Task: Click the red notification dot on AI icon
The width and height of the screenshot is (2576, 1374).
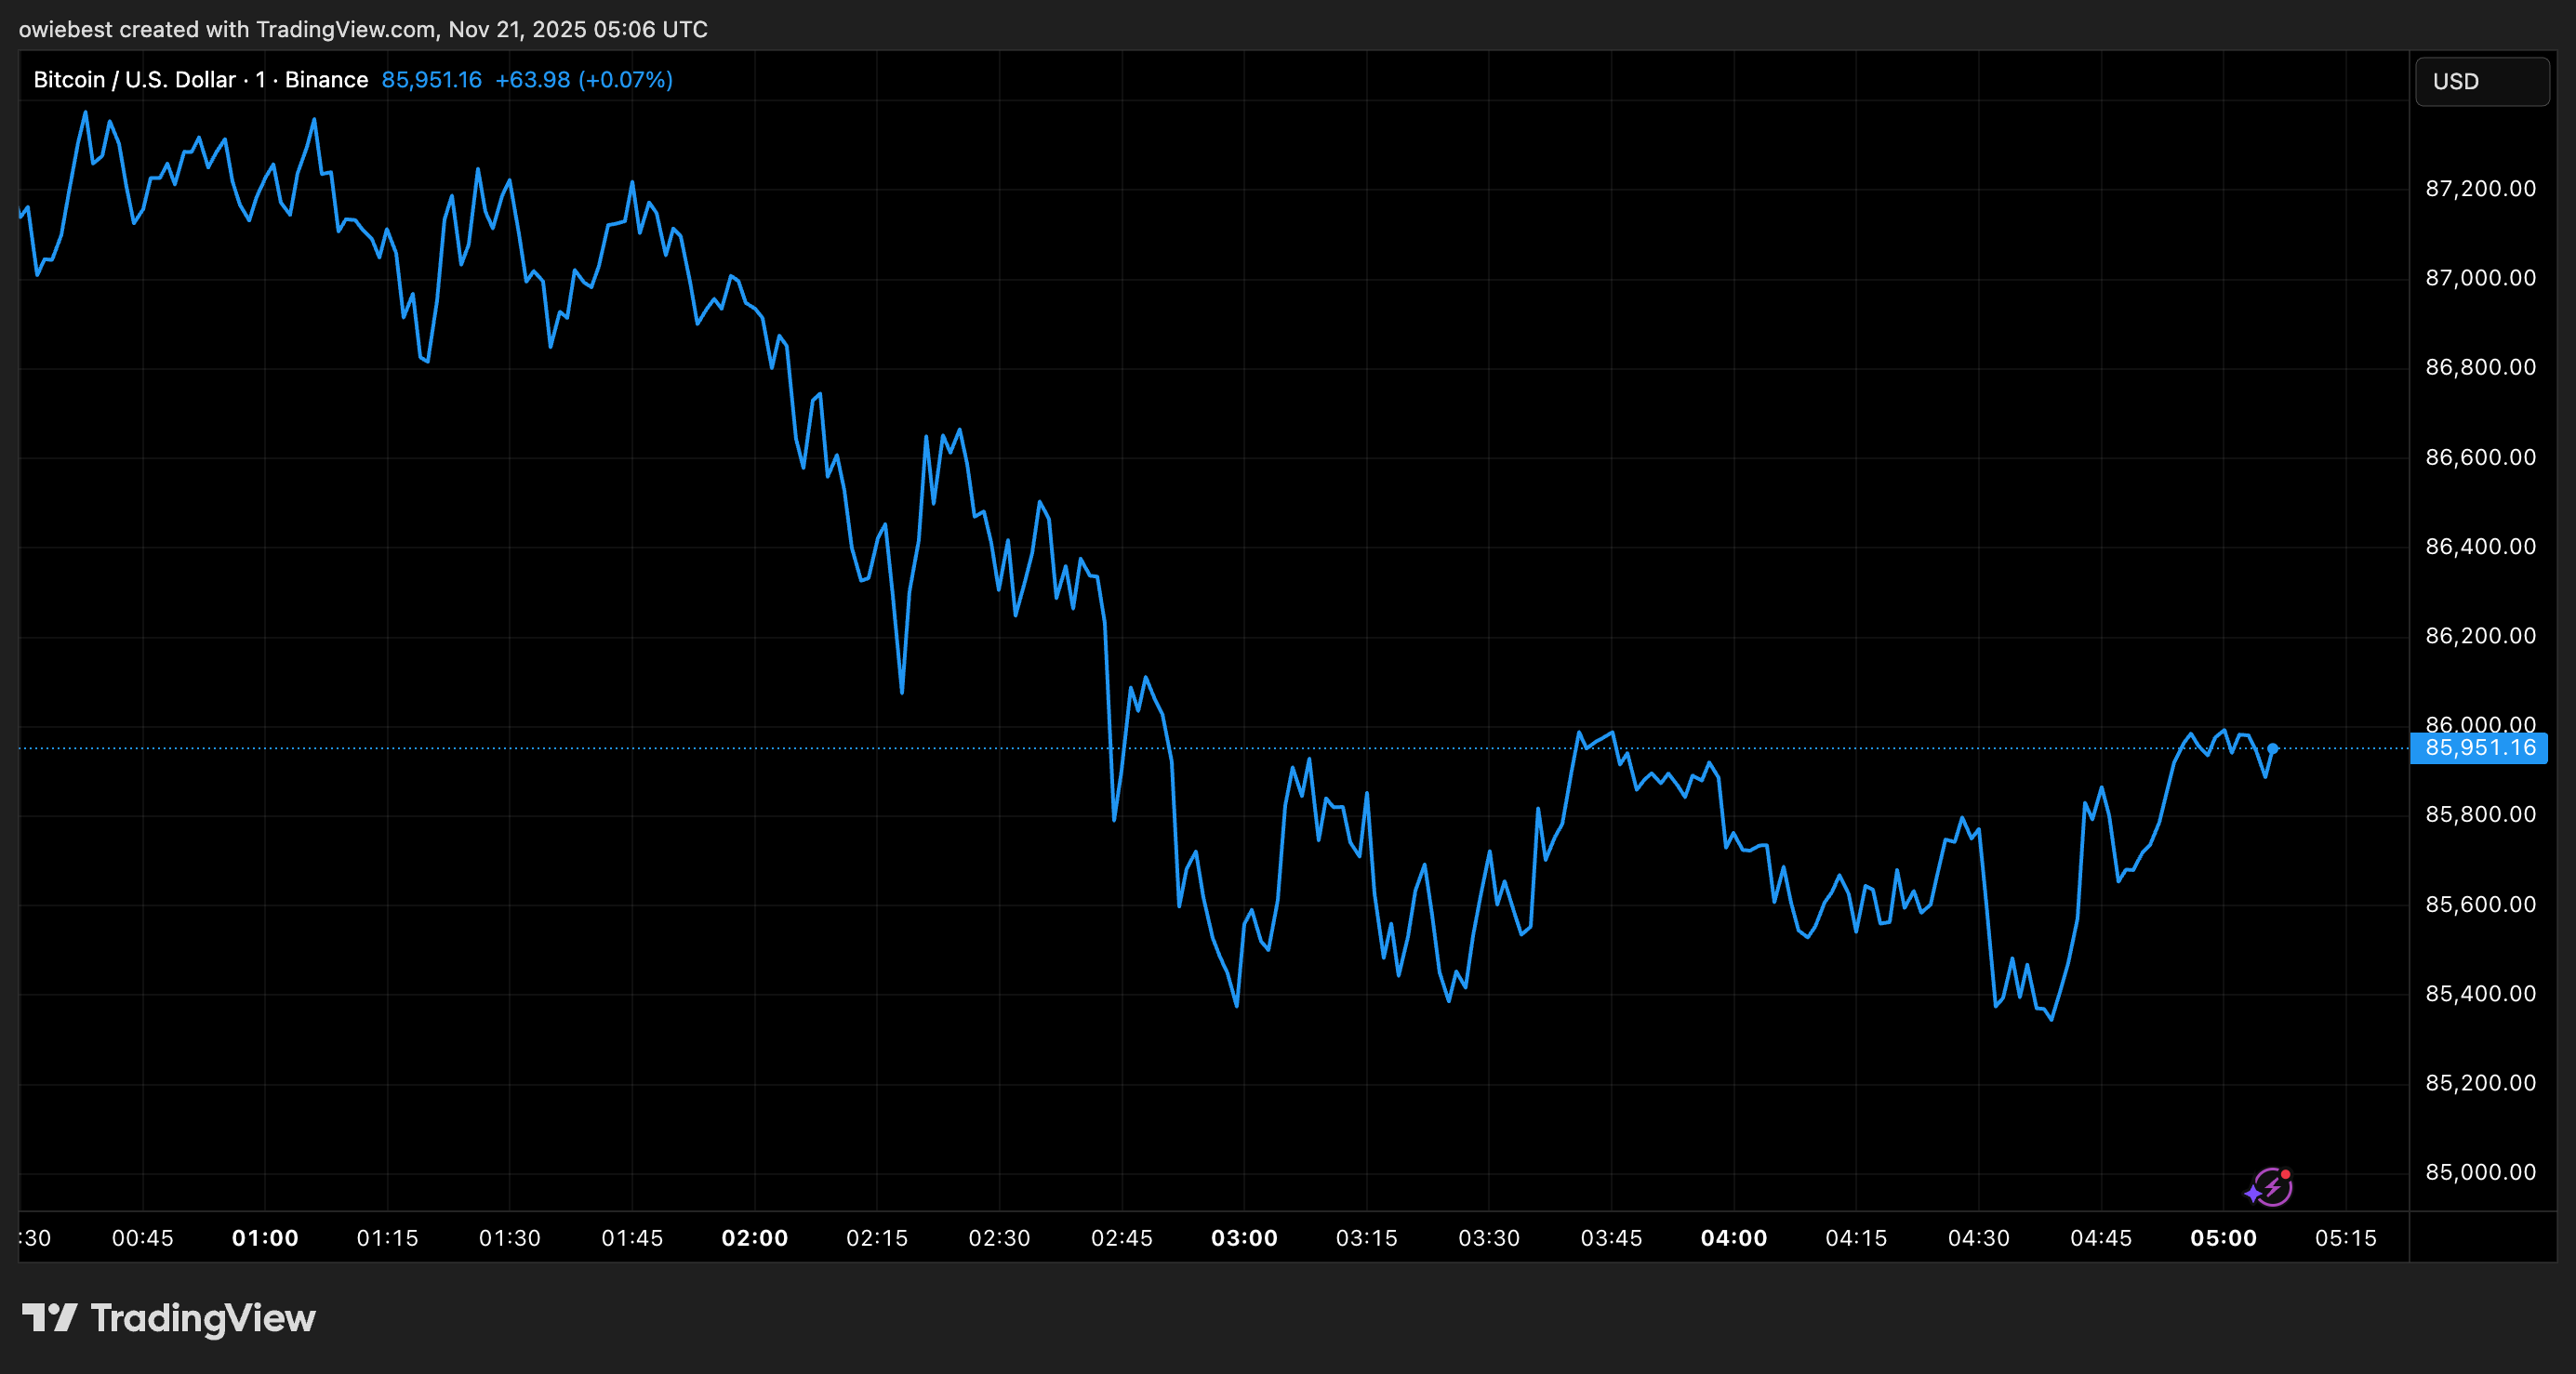Action: tap(2288, 1173)
